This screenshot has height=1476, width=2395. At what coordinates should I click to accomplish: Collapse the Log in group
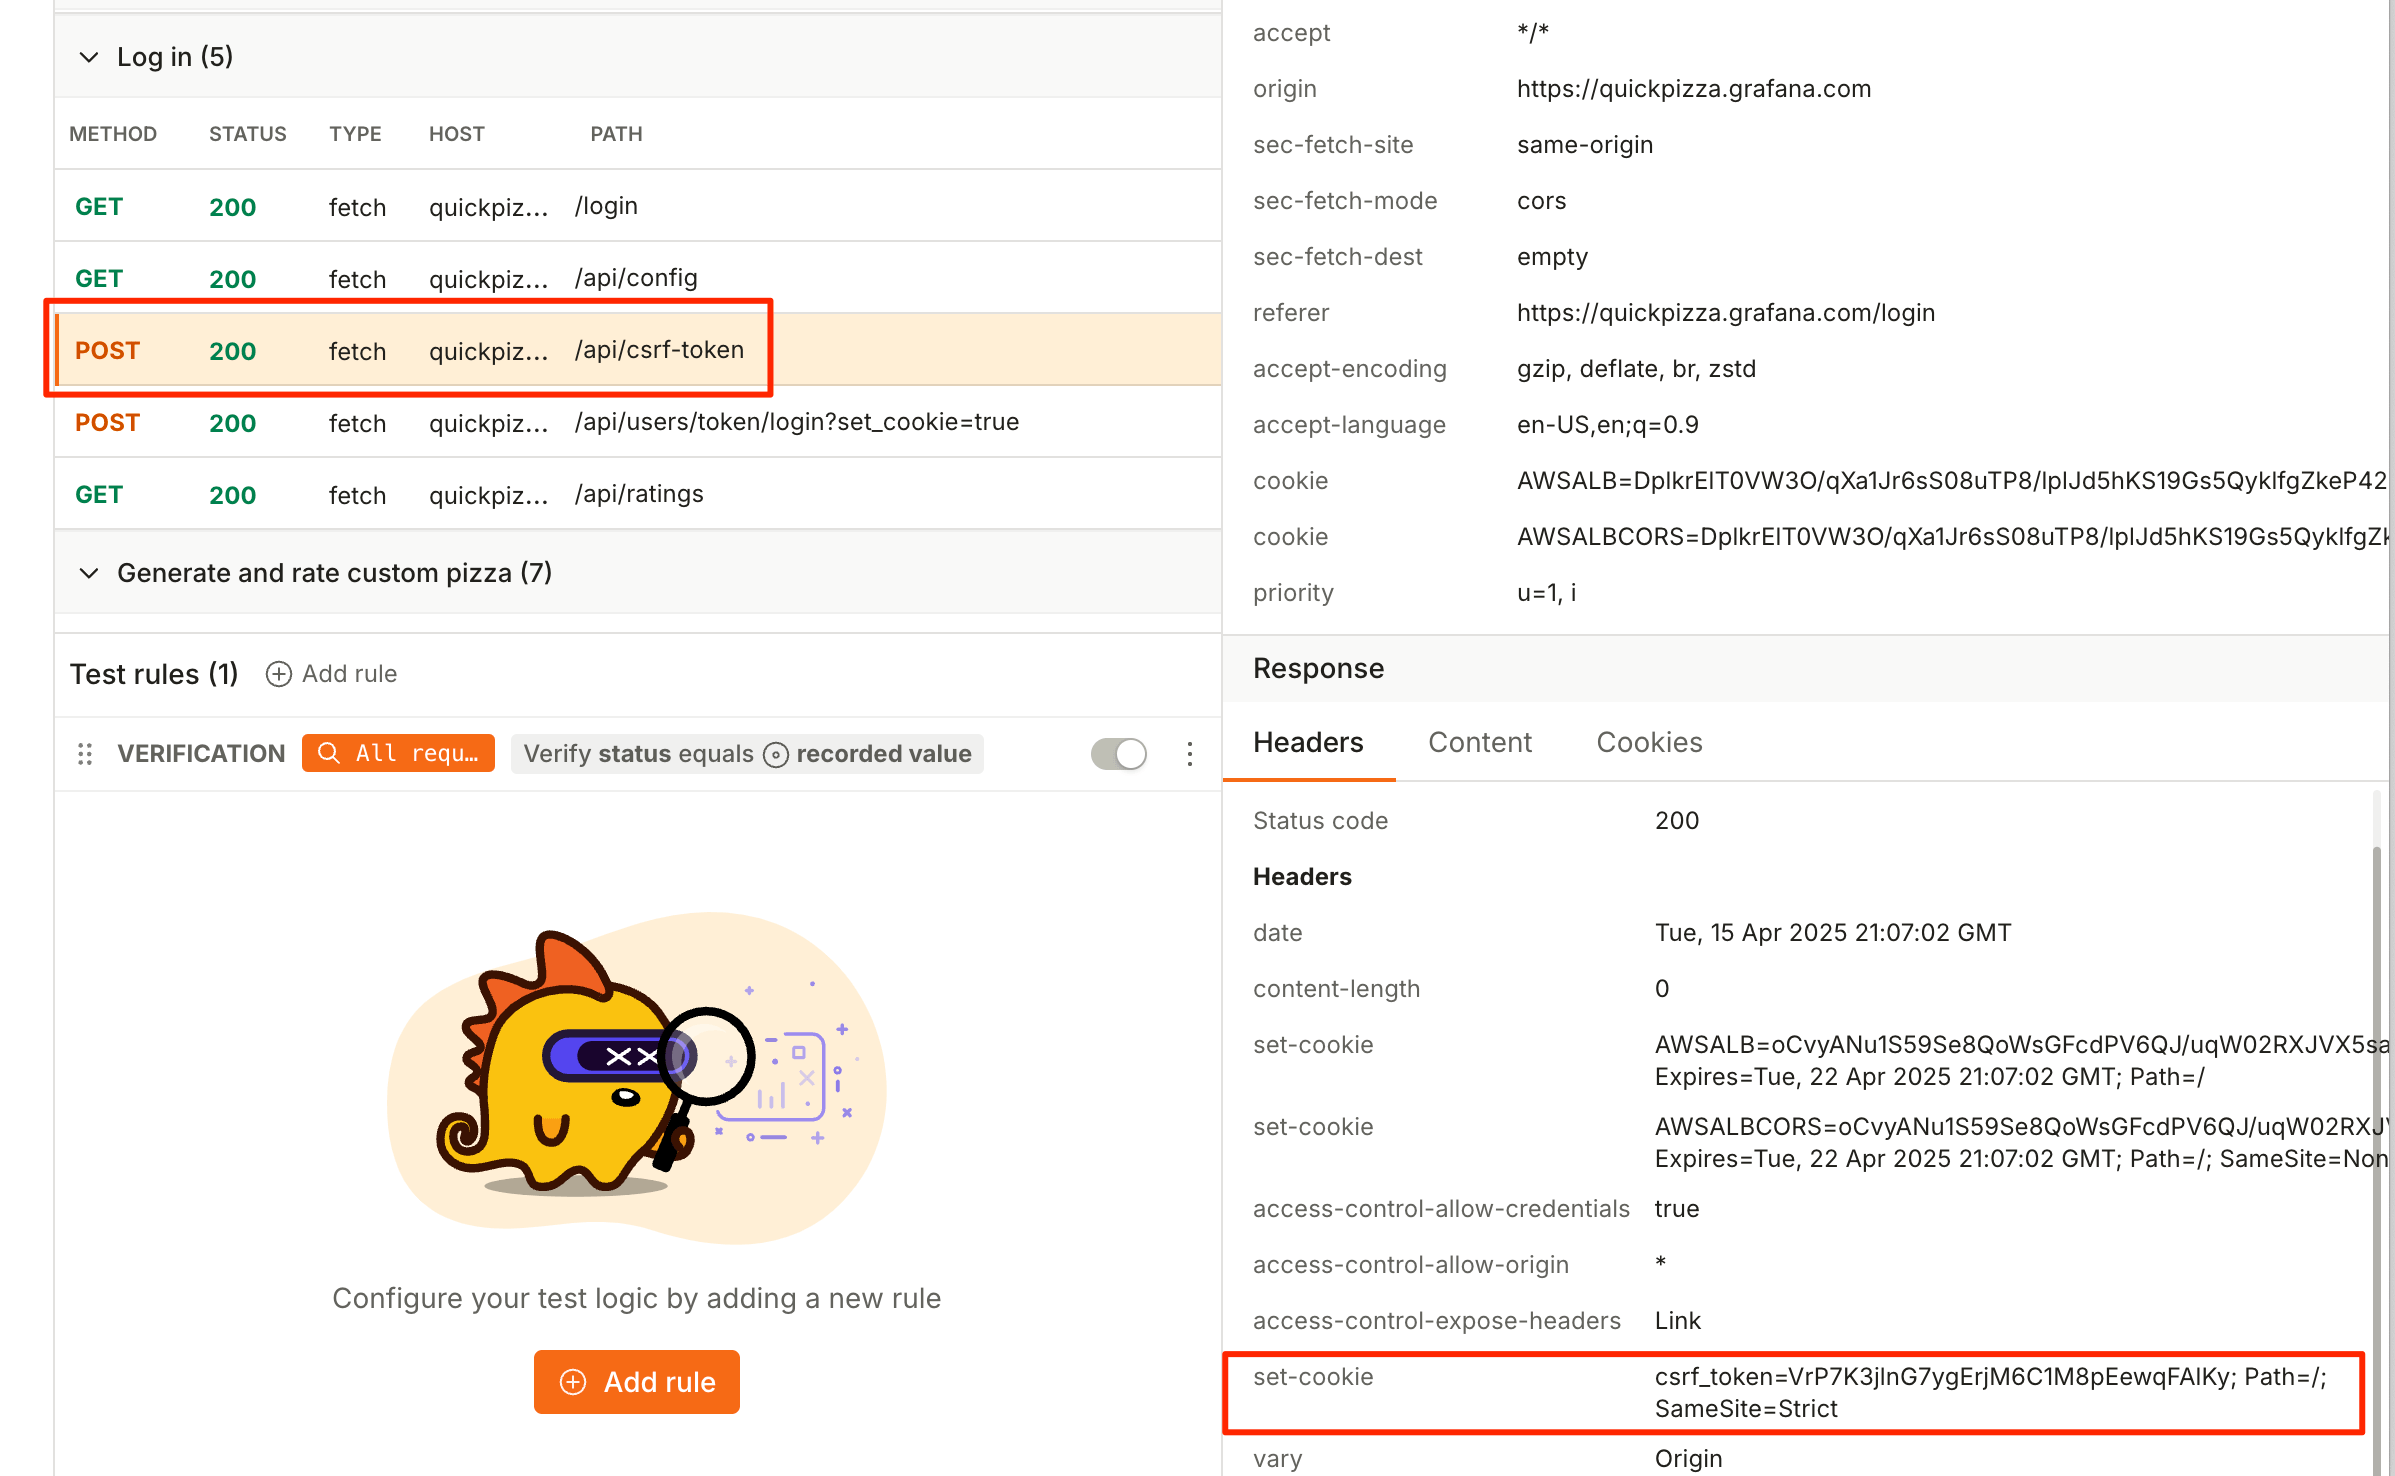(89, 57)
